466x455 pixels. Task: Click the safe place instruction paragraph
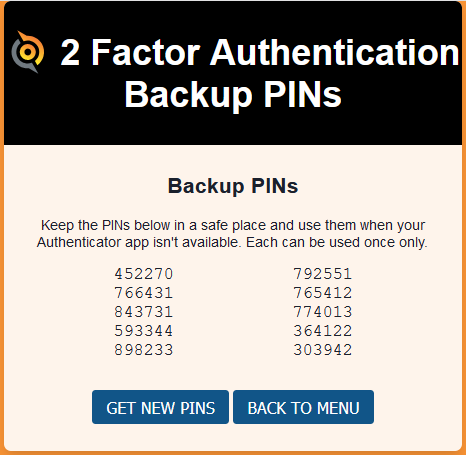232,234
